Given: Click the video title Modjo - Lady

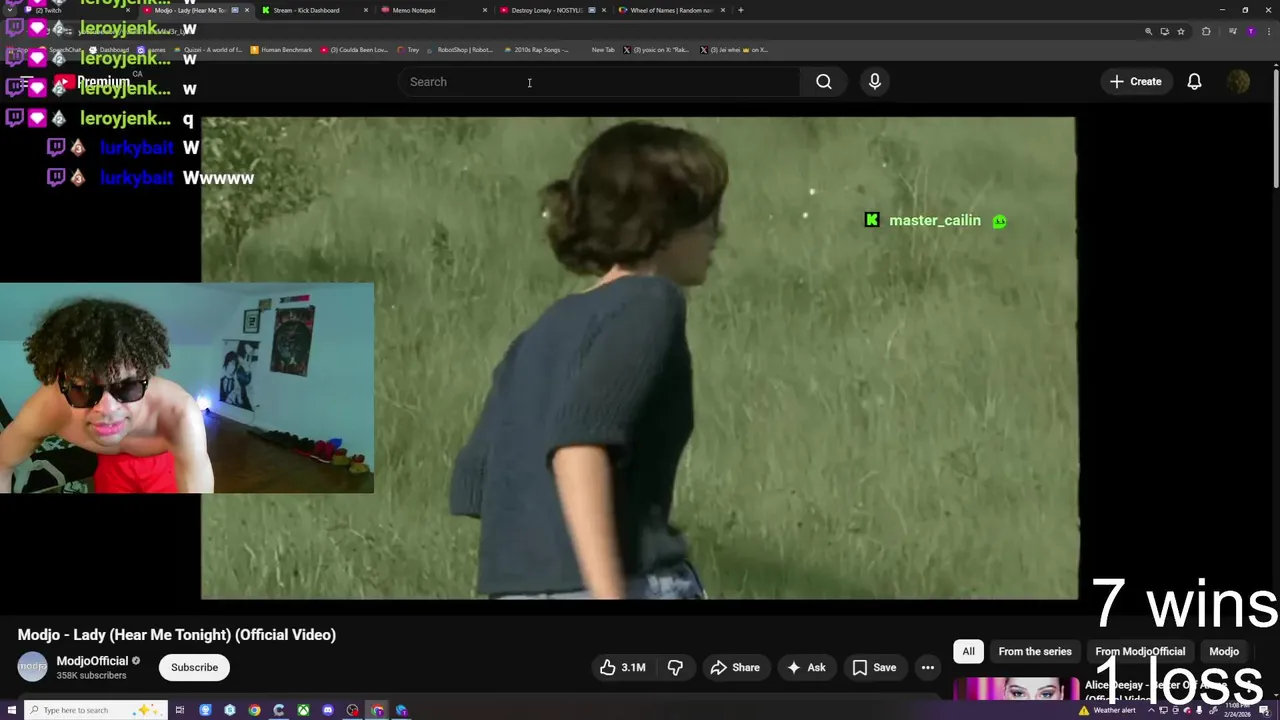Looking at the screenshot, I should 176,634.
